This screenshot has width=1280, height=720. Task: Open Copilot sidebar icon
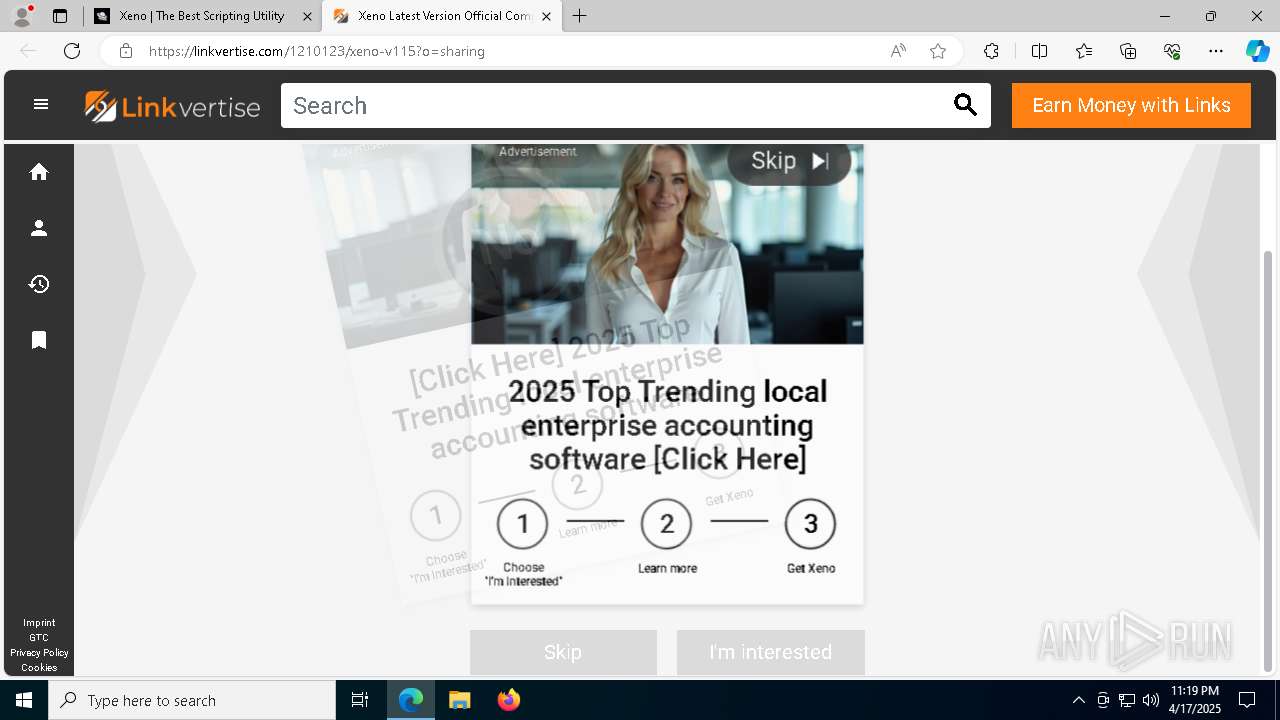point(1257,51)
